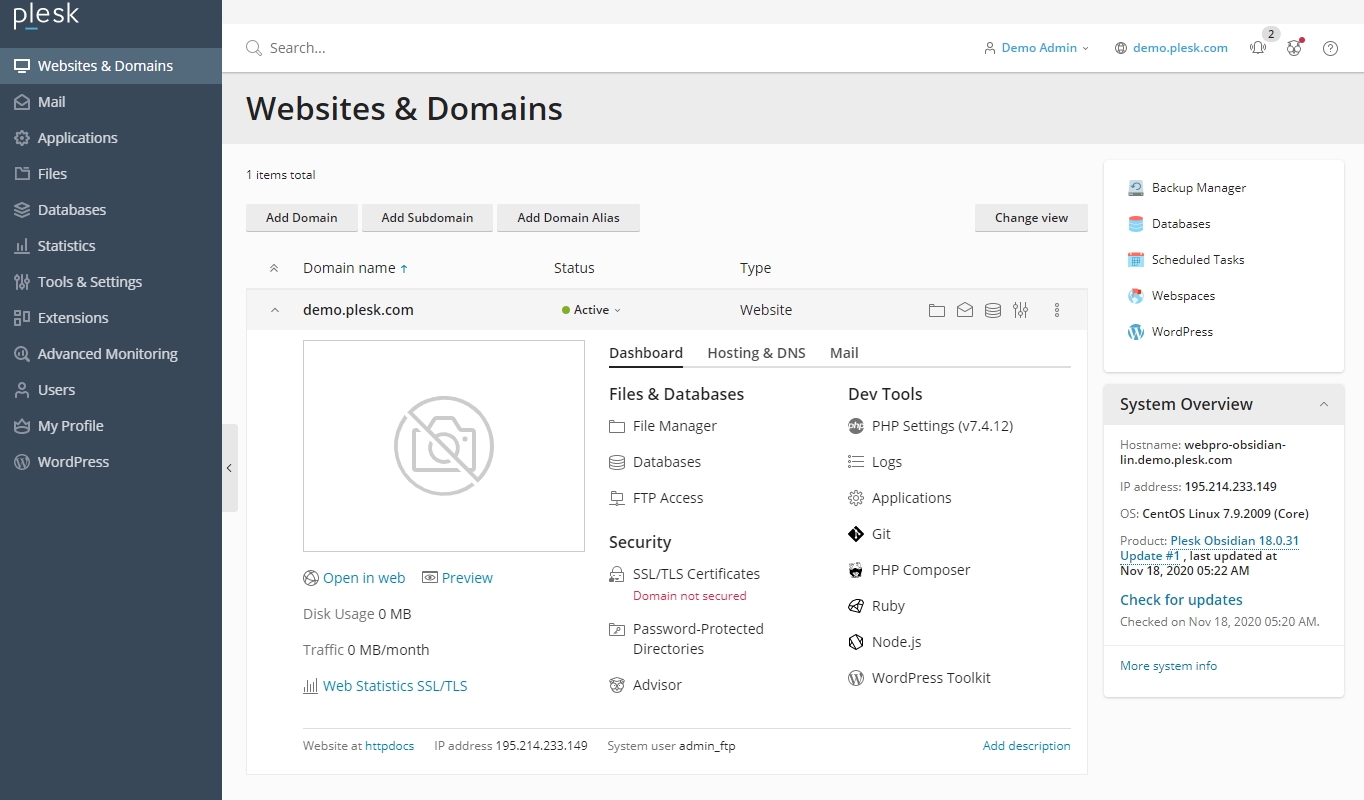The image size is (1364, 800).
Task: Open the help question mark icon
Action: point(1330,48)
